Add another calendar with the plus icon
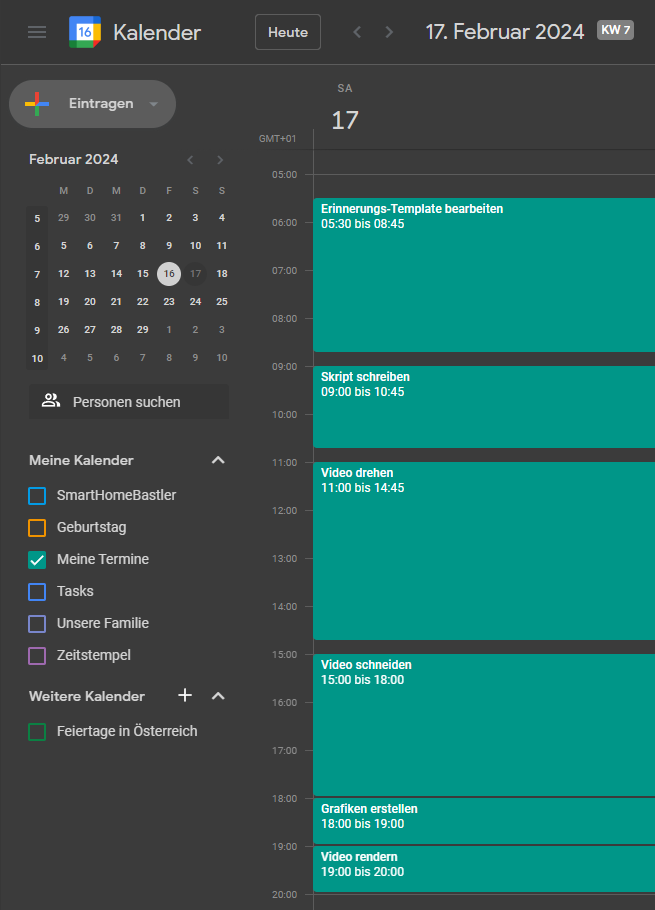This screenshot has height=910, width=655. point(185,695)
